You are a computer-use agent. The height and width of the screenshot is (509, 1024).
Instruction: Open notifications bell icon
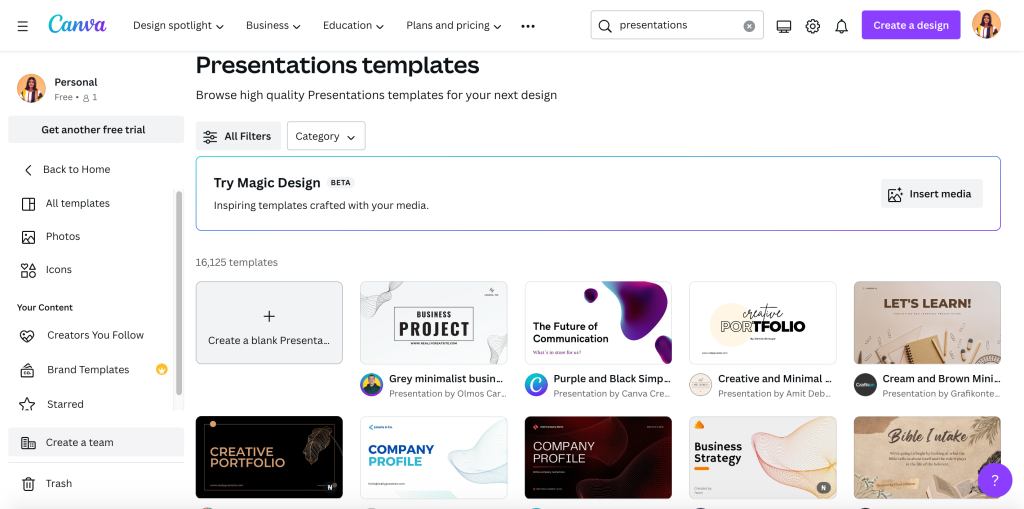click(842, 26)
